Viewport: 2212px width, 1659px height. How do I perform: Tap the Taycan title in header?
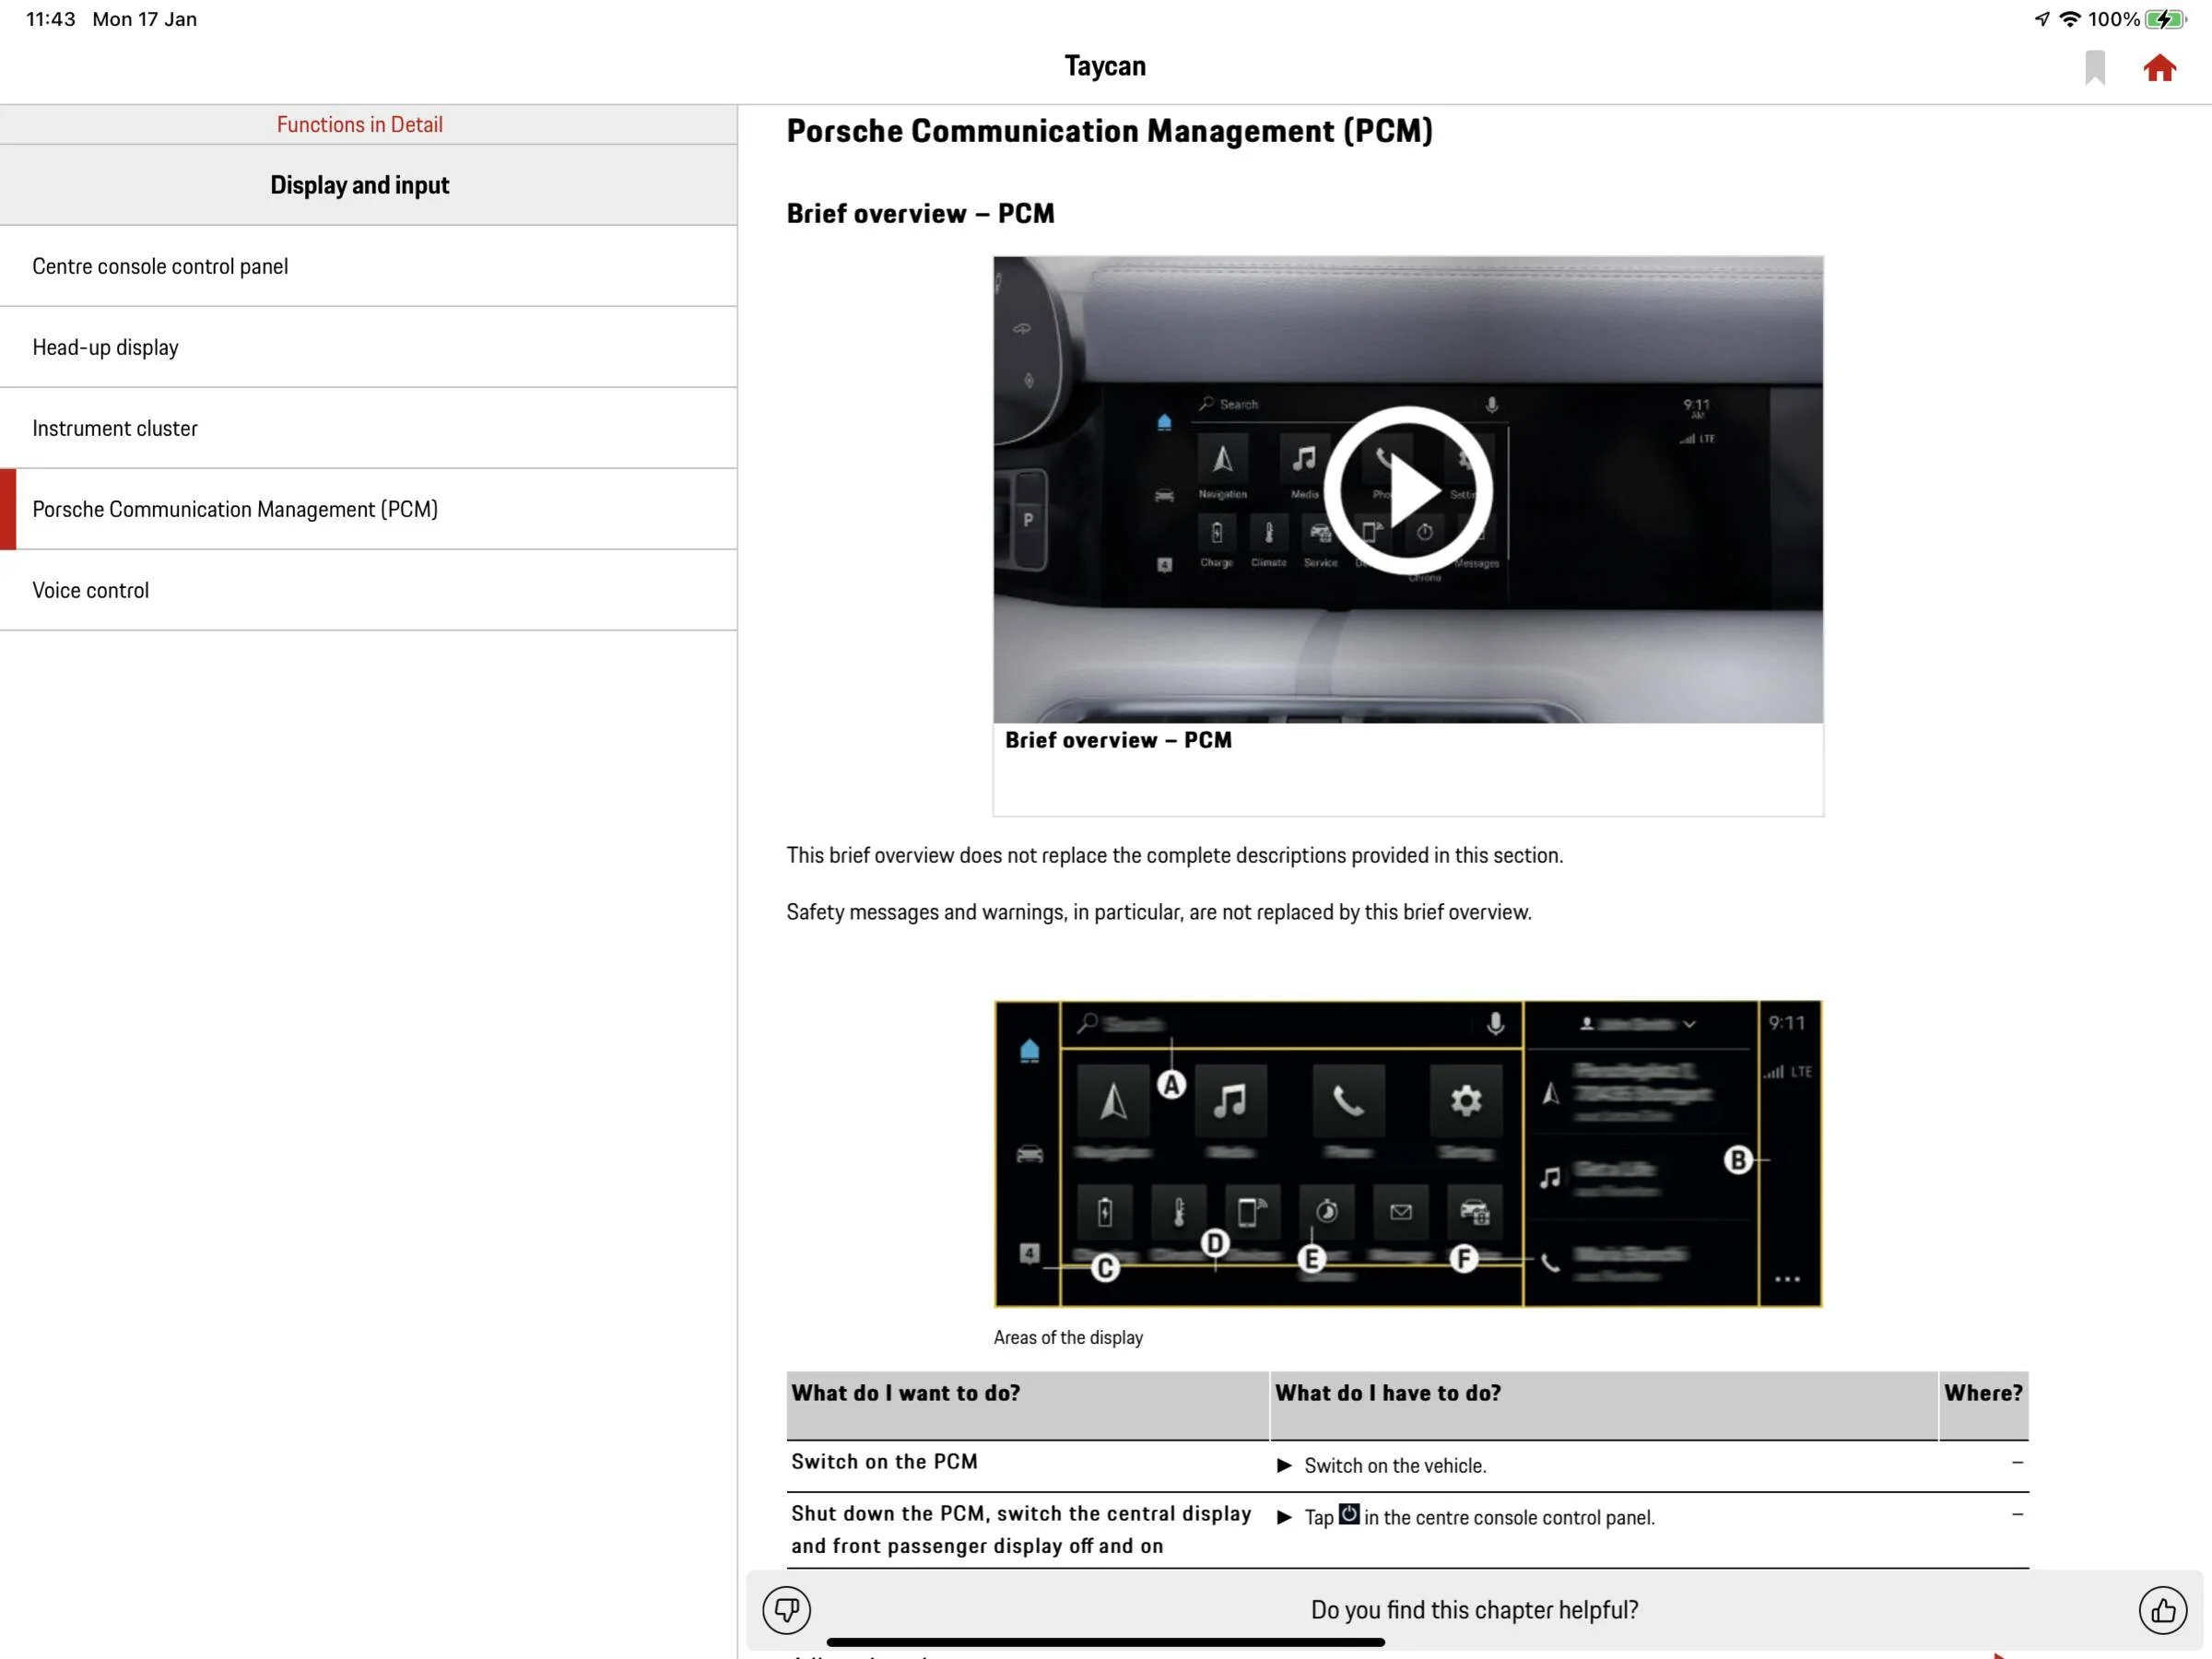coord(1105,66)
